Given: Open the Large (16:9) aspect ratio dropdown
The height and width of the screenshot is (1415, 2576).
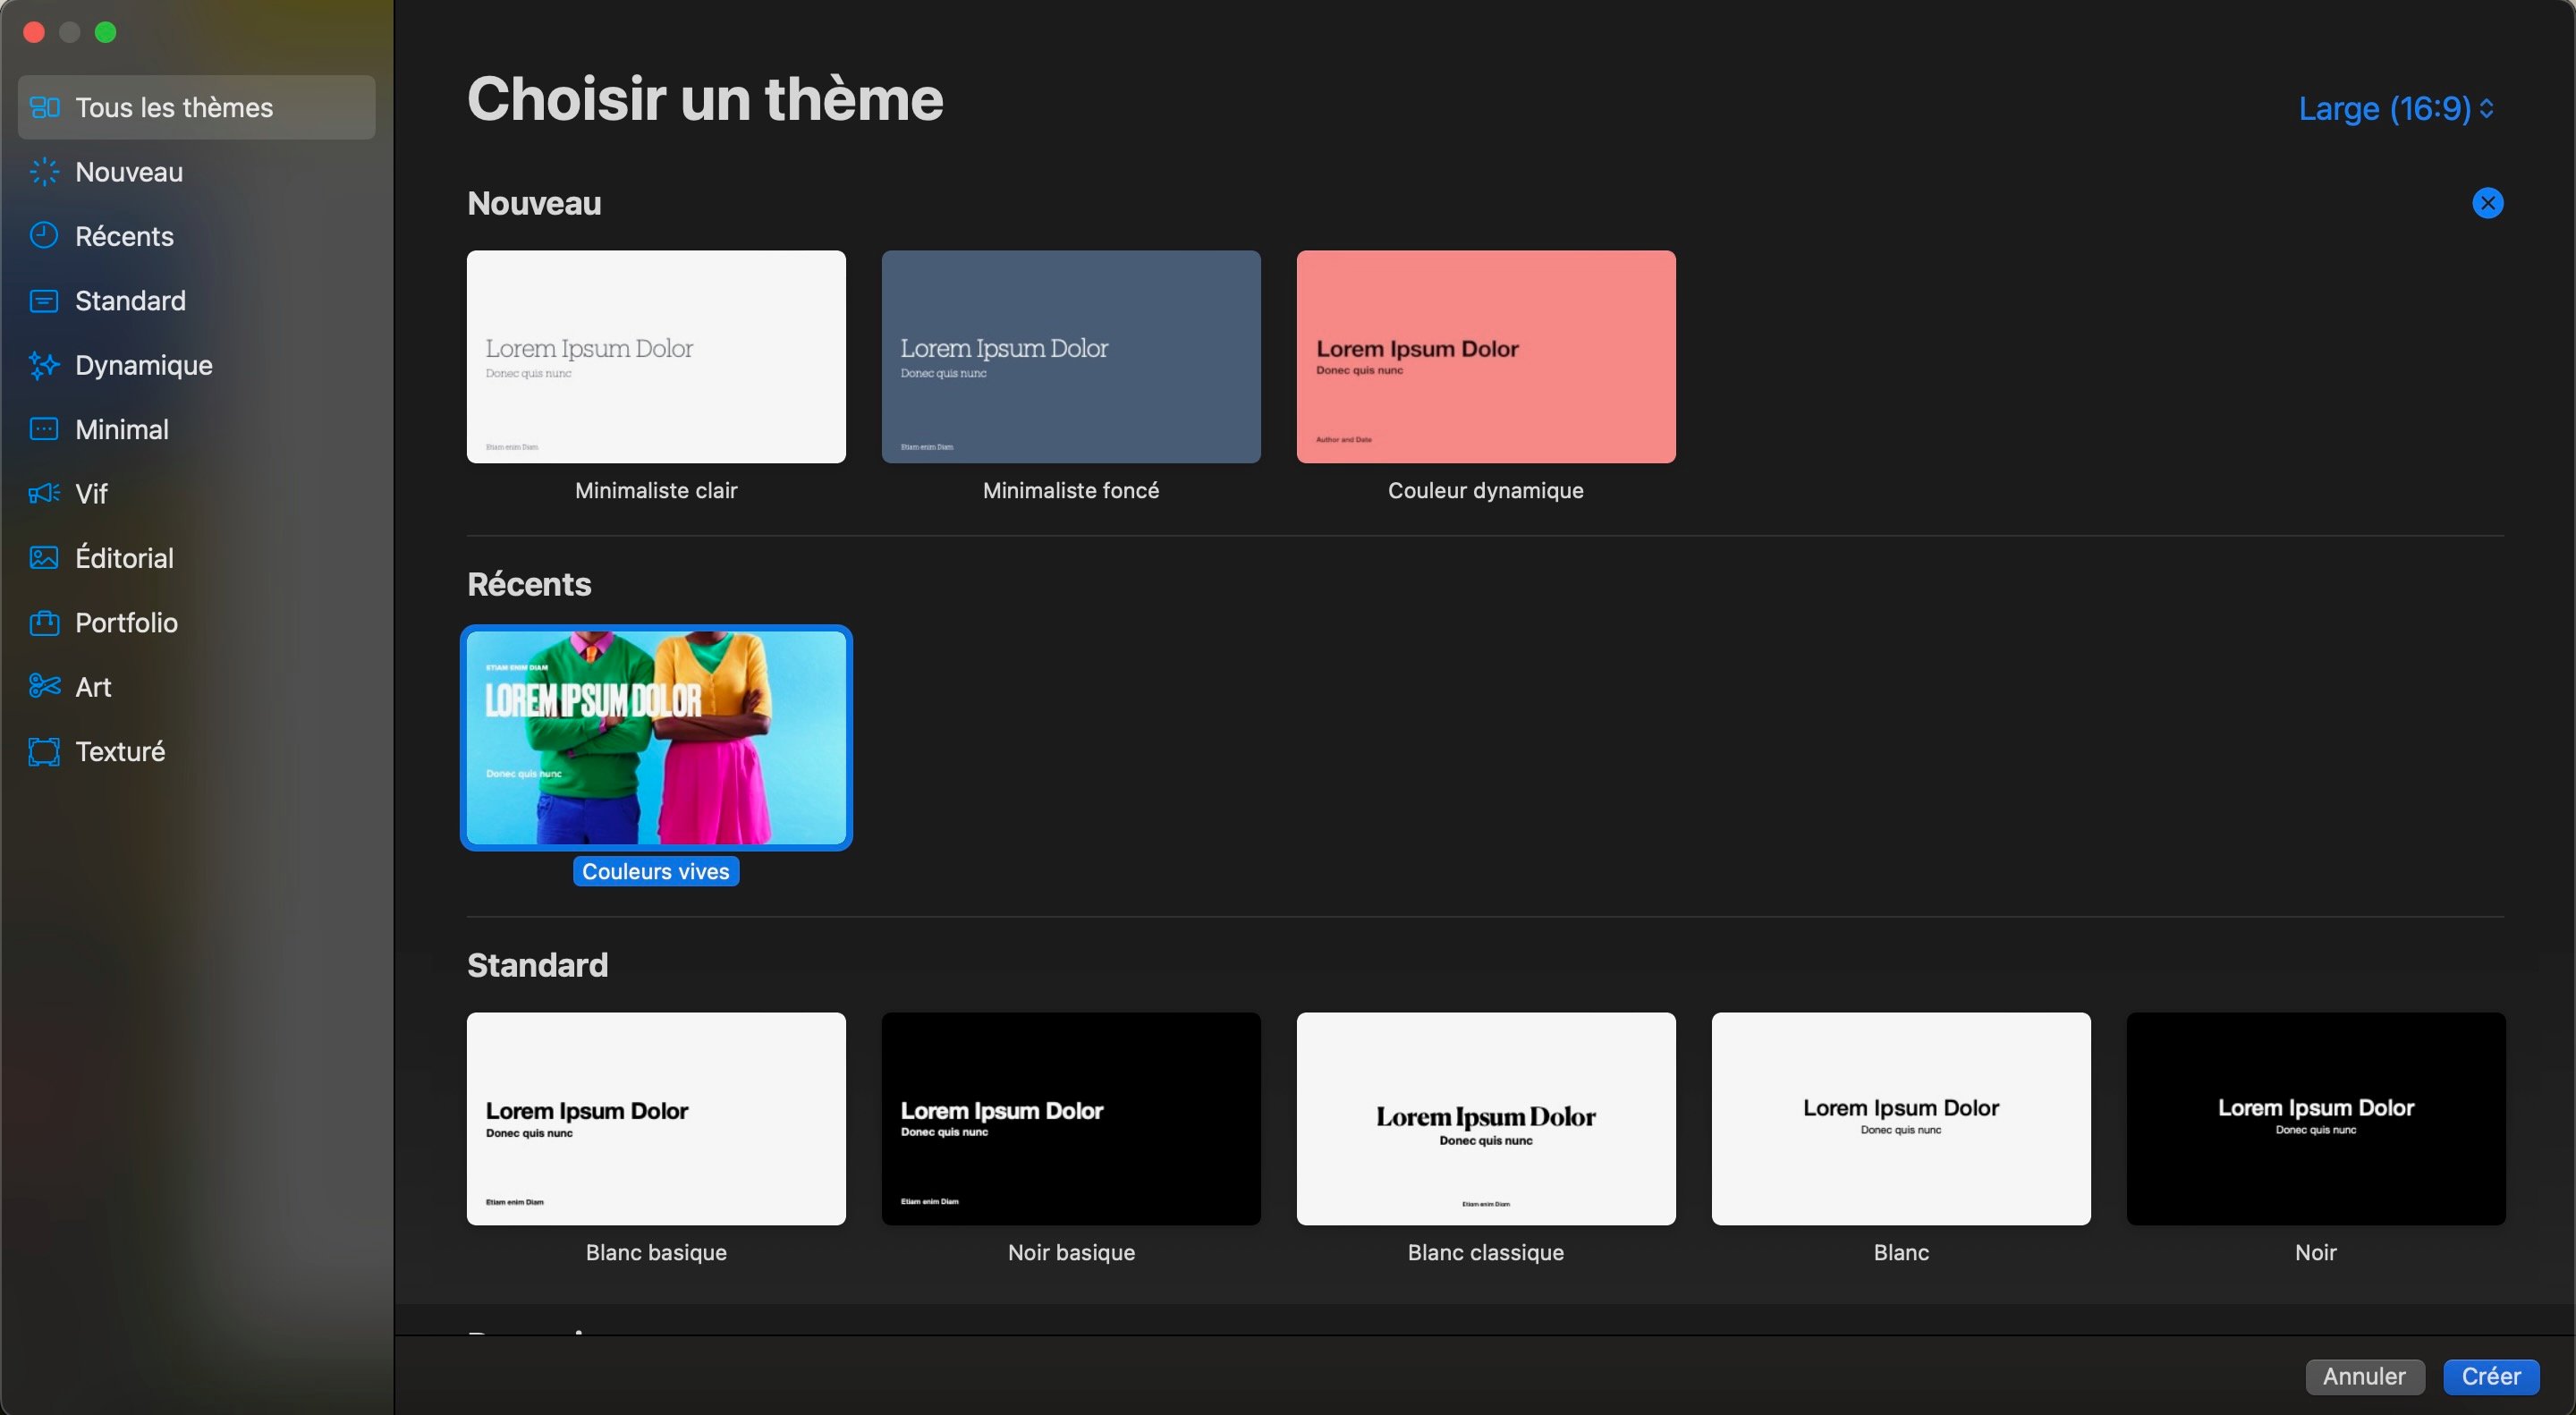Looking at the screenshot, I should pos(2396,108).
